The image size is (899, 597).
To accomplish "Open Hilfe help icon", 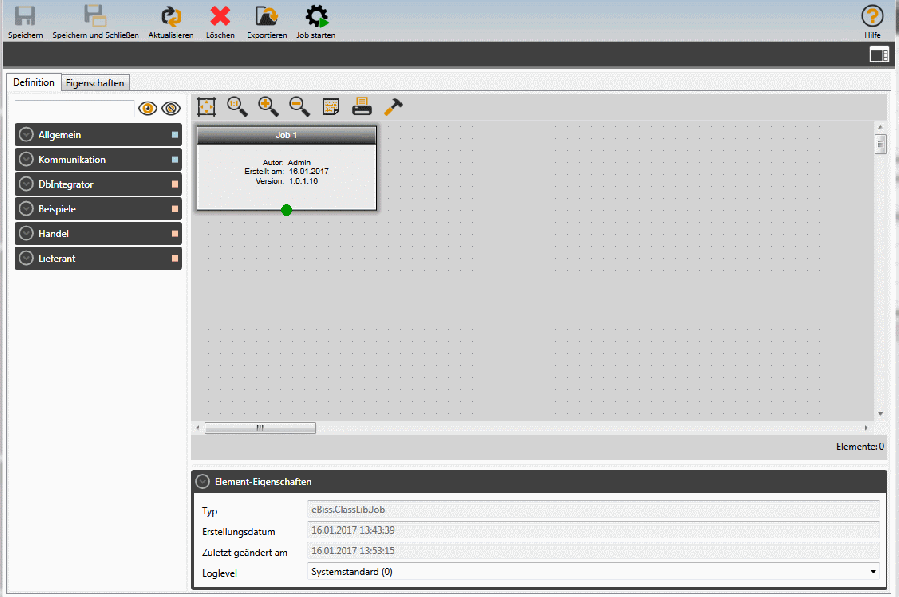I will tap(872, 16).
